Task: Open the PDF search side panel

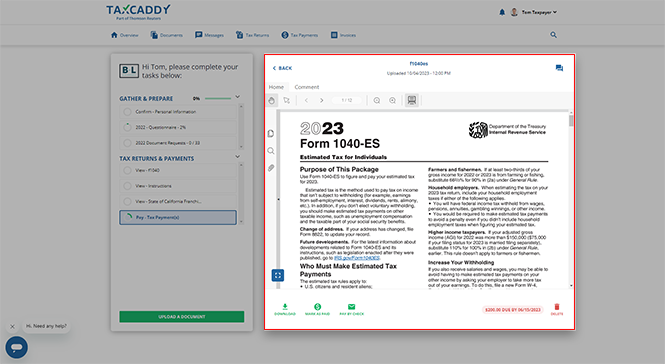Action: (271, 151)
